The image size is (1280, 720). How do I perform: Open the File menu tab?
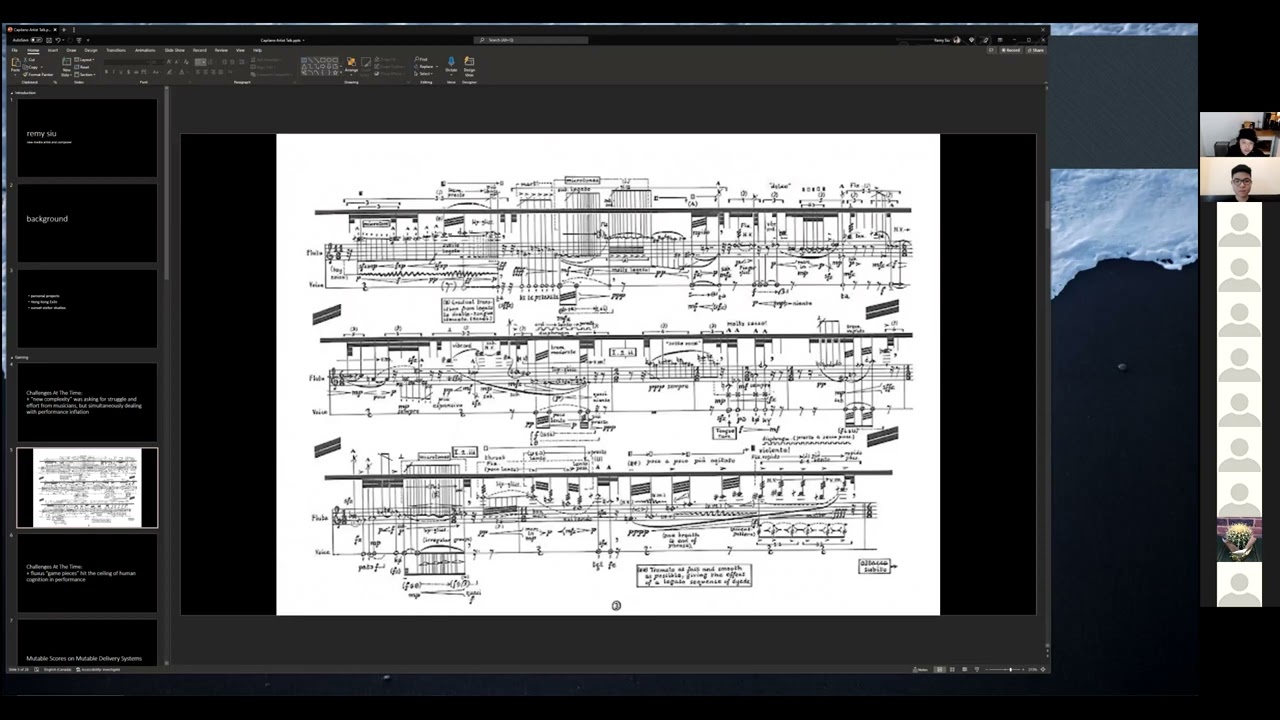pos(14,50)
